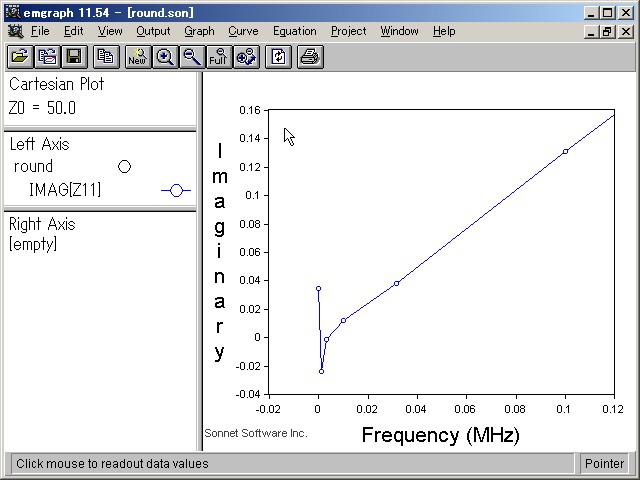Click the lowest data point near -0.02
The height and width of the screenshot is (480, 640).
321,371
